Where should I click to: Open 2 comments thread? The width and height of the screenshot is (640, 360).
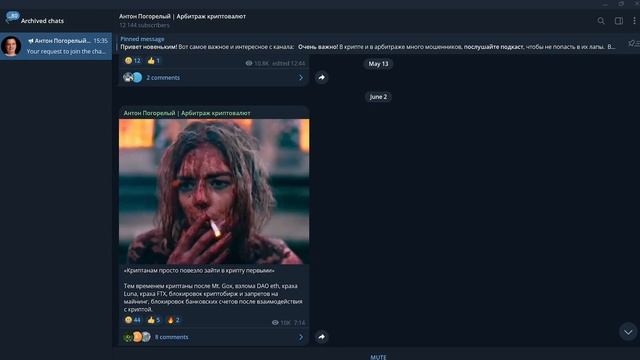213,77
